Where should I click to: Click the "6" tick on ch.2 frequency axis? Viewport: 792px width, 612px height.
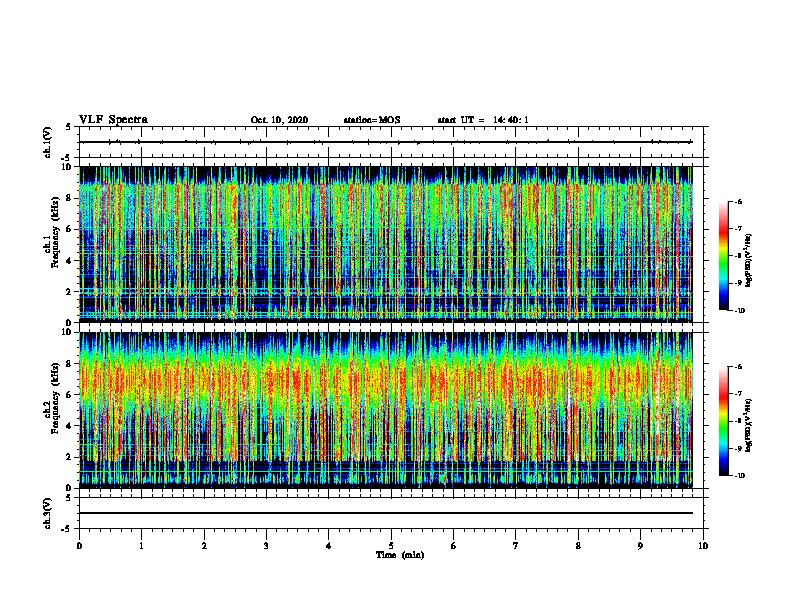[70, 395]
